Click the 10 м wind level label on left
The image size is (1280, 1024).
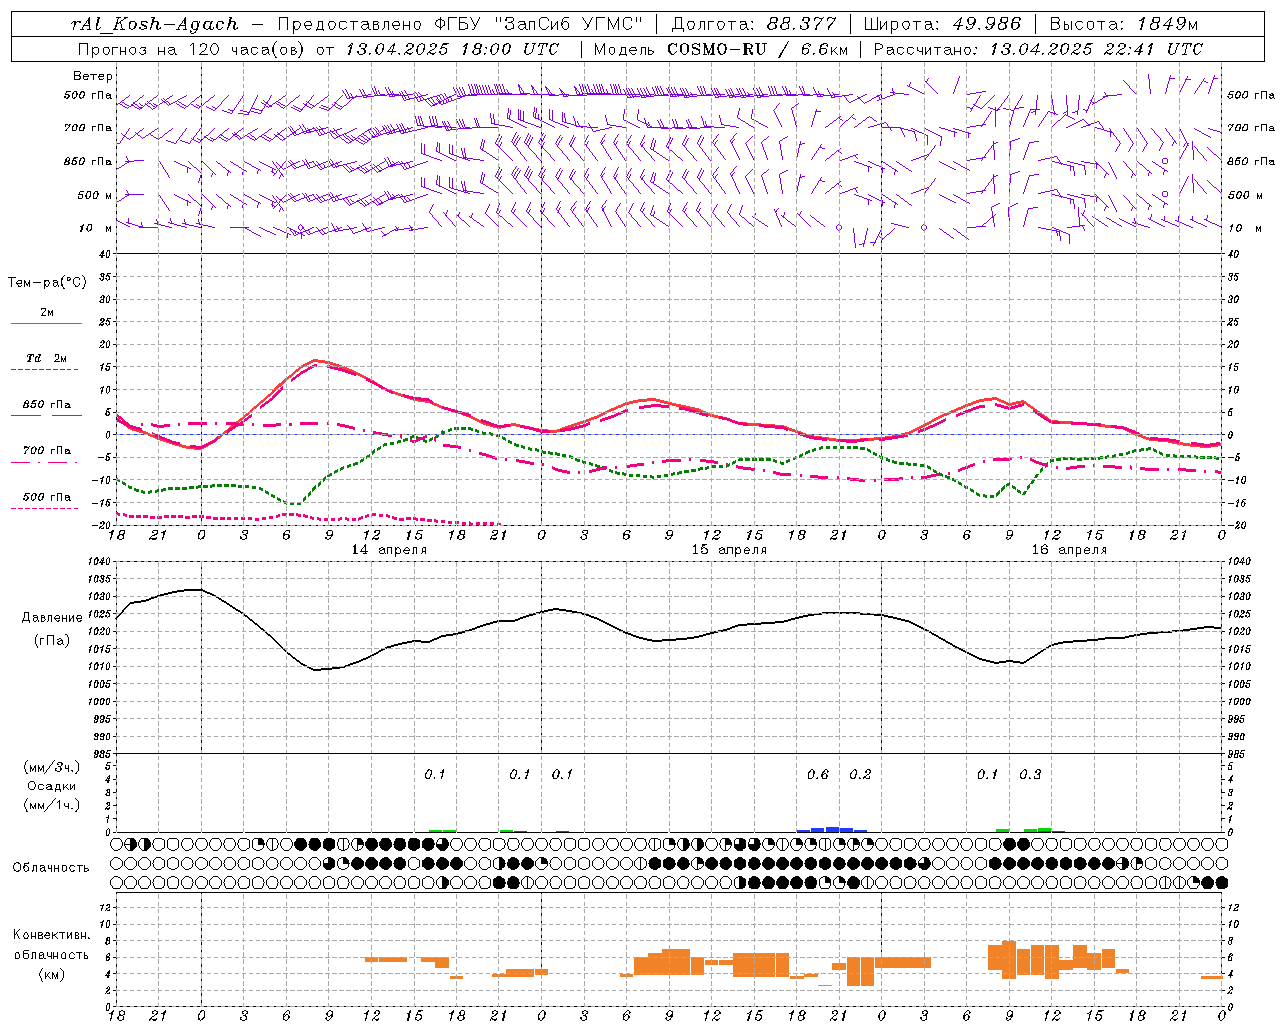pyautogui.click(x=96, y=228)
